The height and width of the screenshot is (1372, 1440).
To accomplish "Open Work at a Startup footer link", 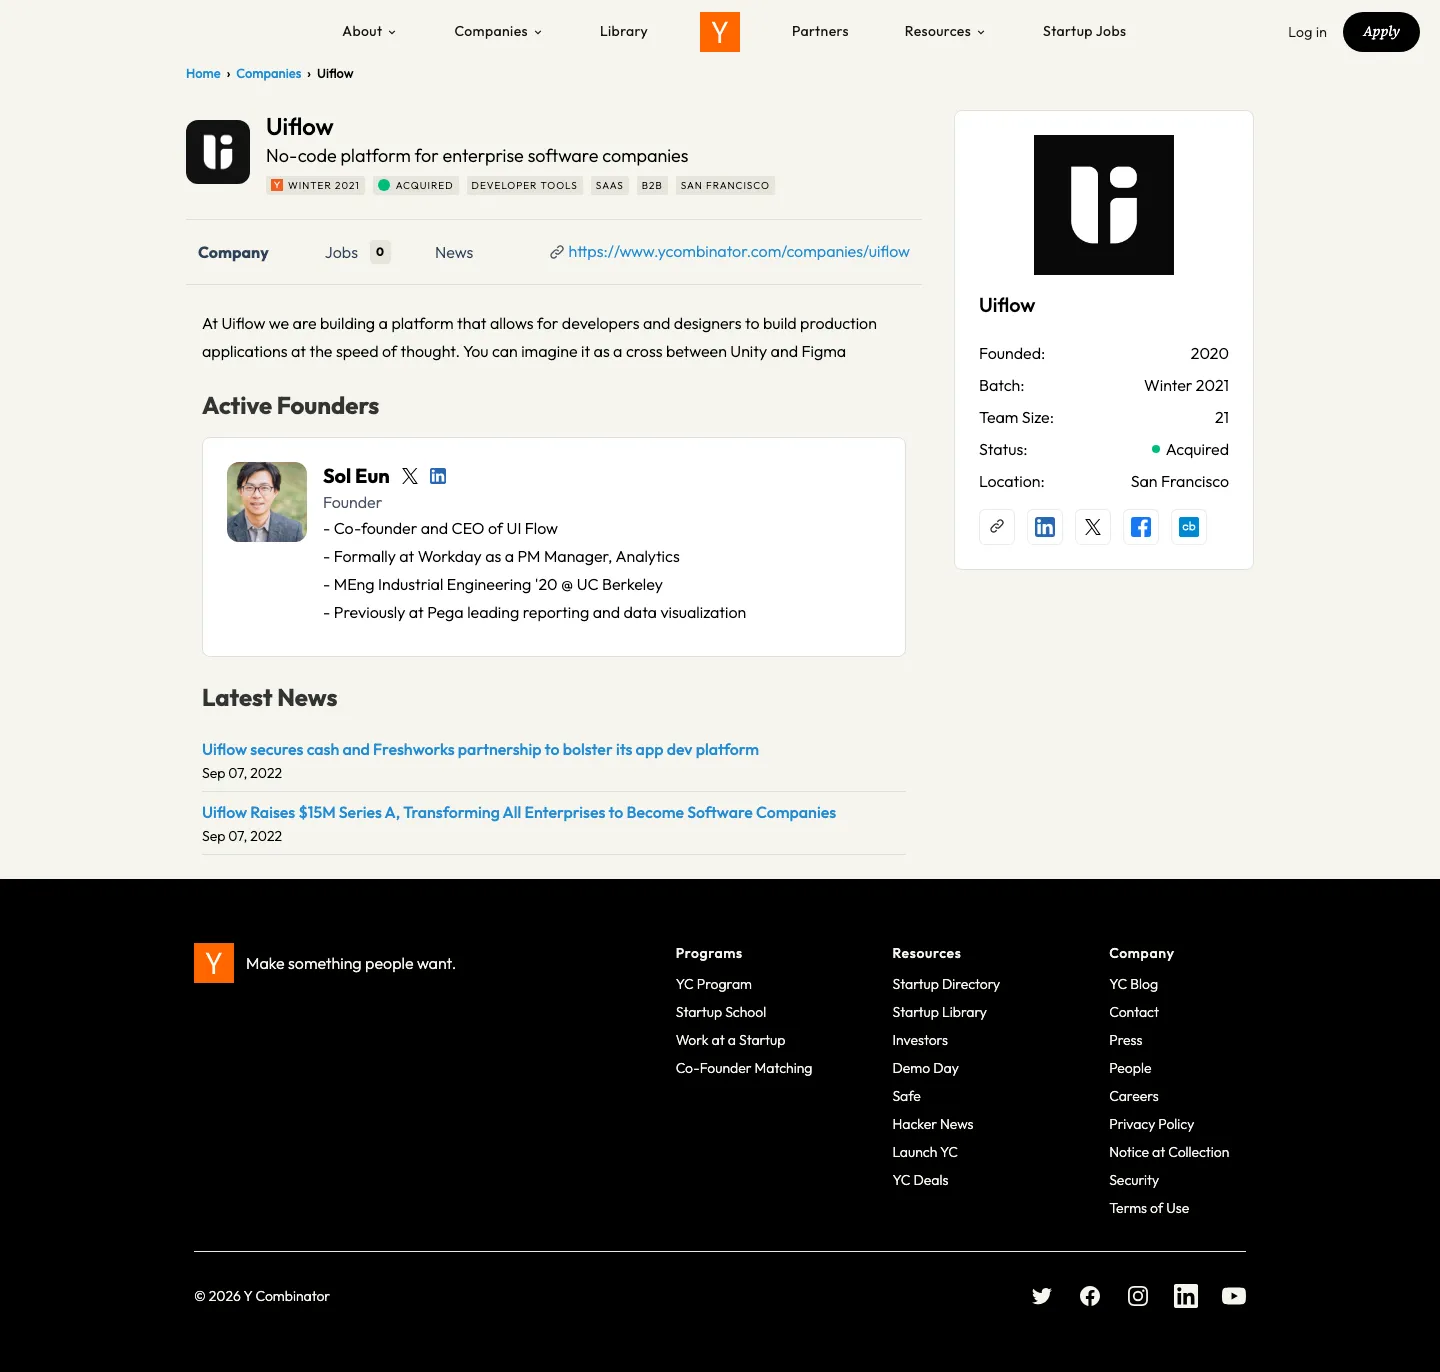I will (x=730, y=1040).
